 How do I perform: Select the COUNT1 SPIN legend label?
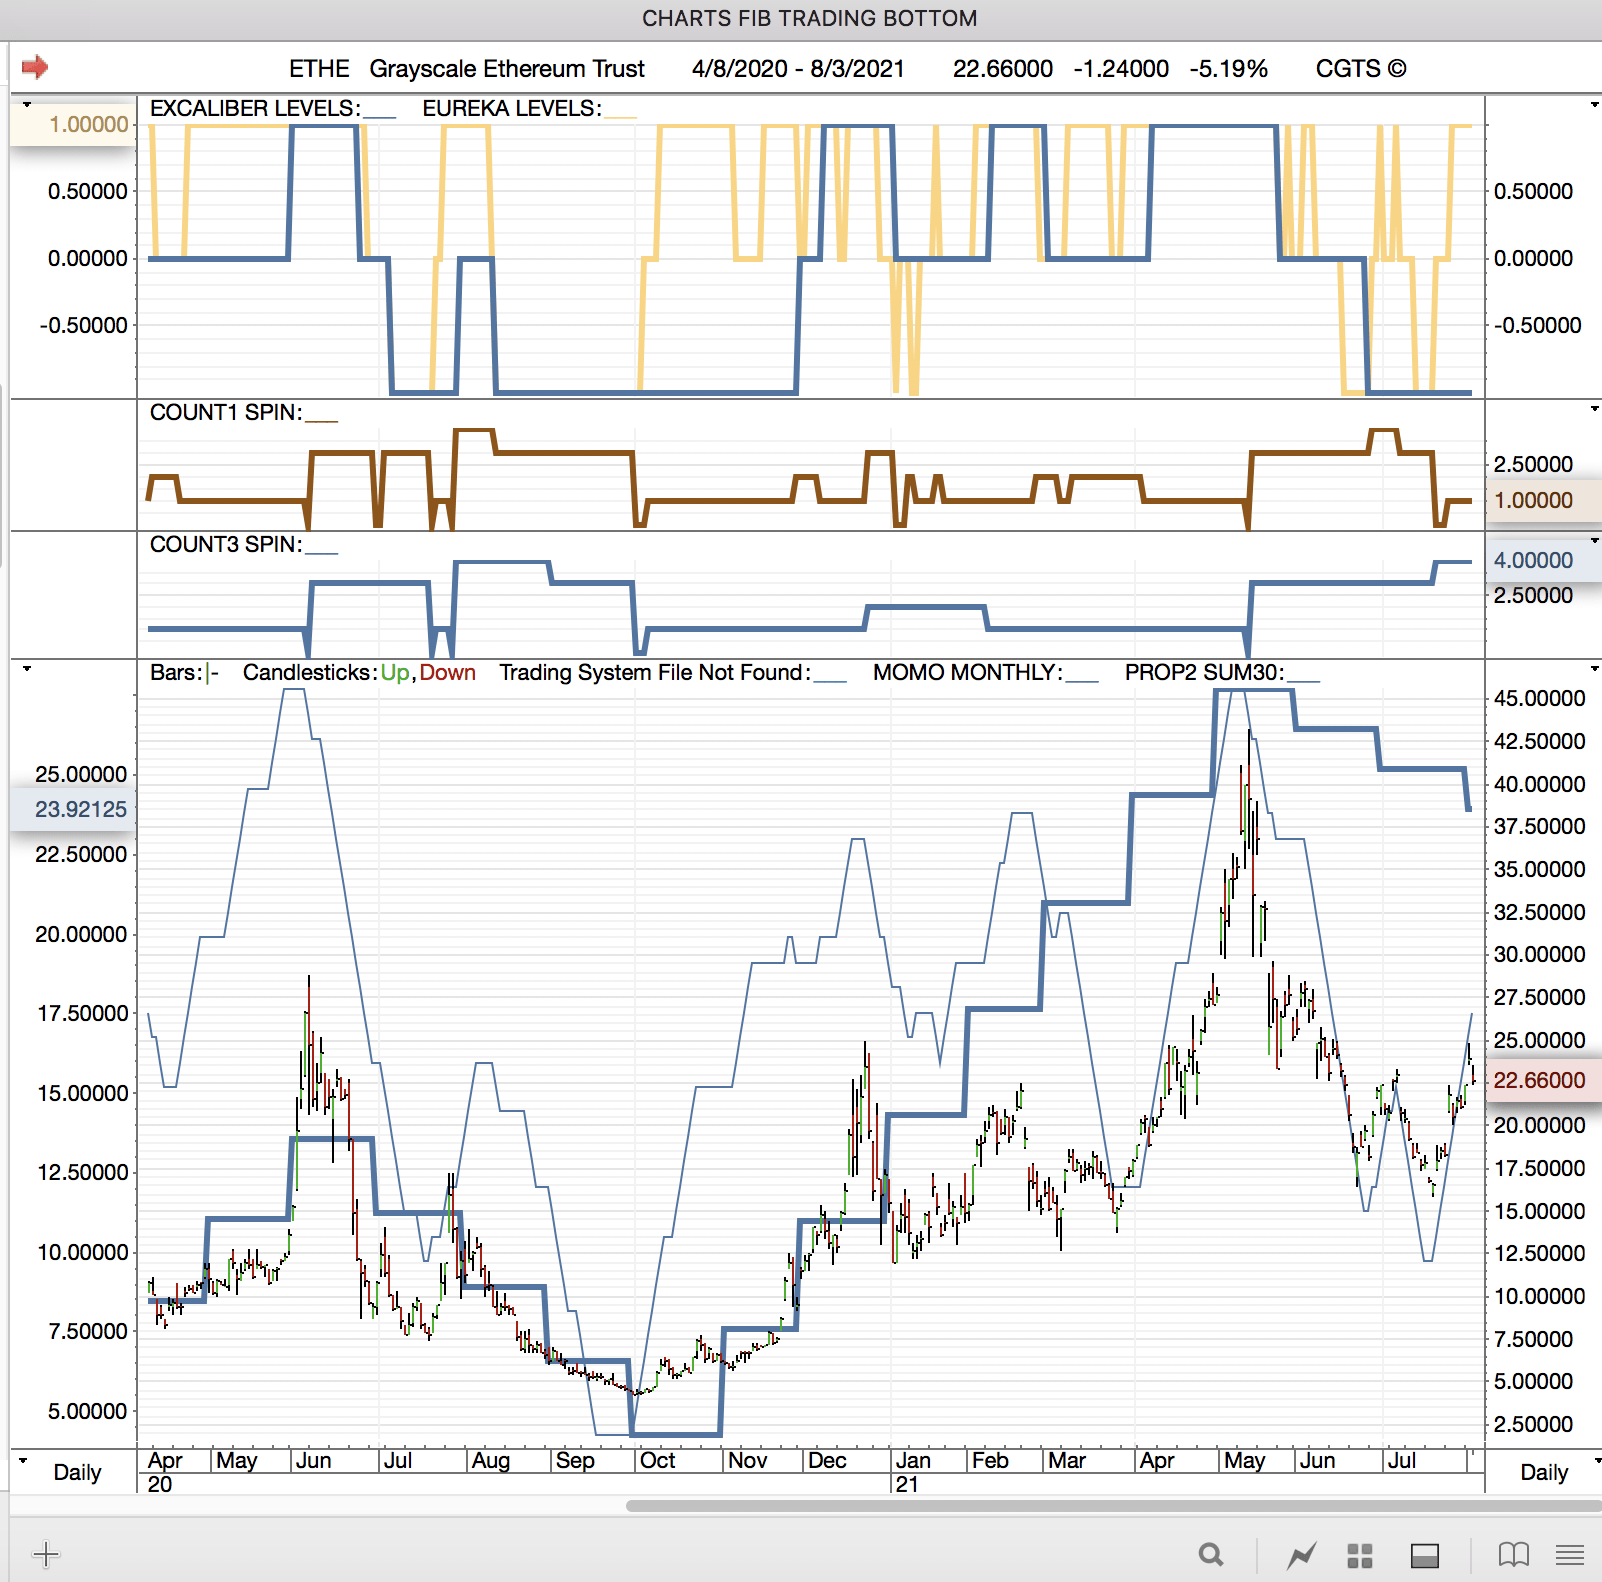click(226, 413)
